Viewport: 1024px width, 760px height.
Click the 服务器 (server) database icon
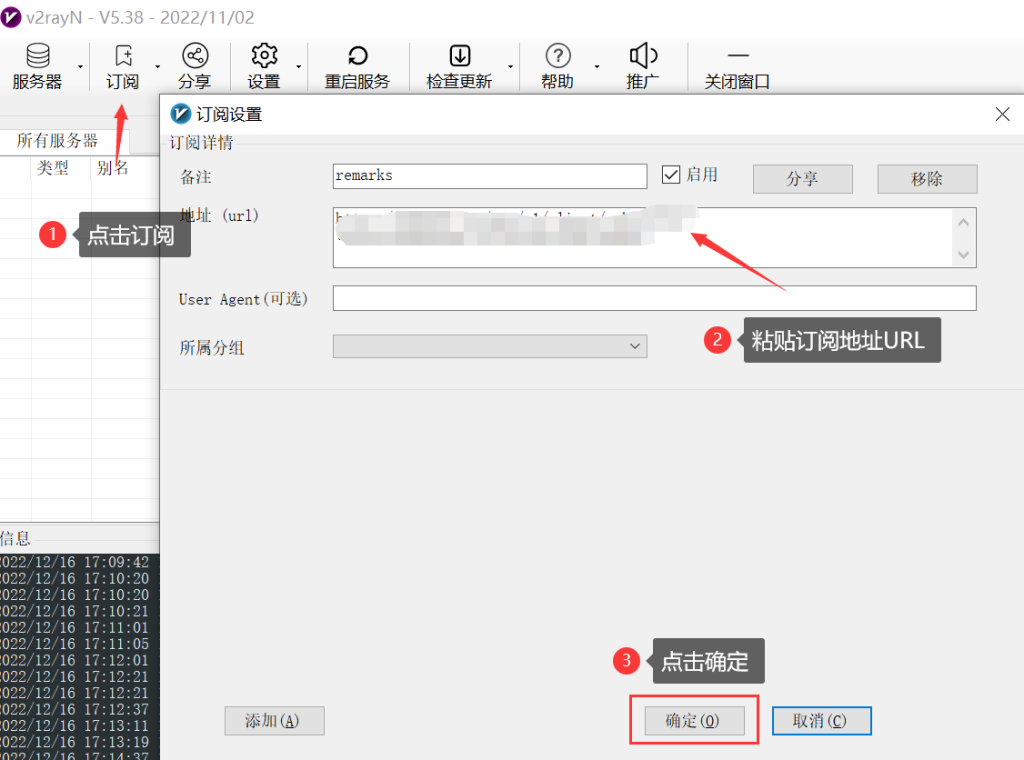coord(37,56)
